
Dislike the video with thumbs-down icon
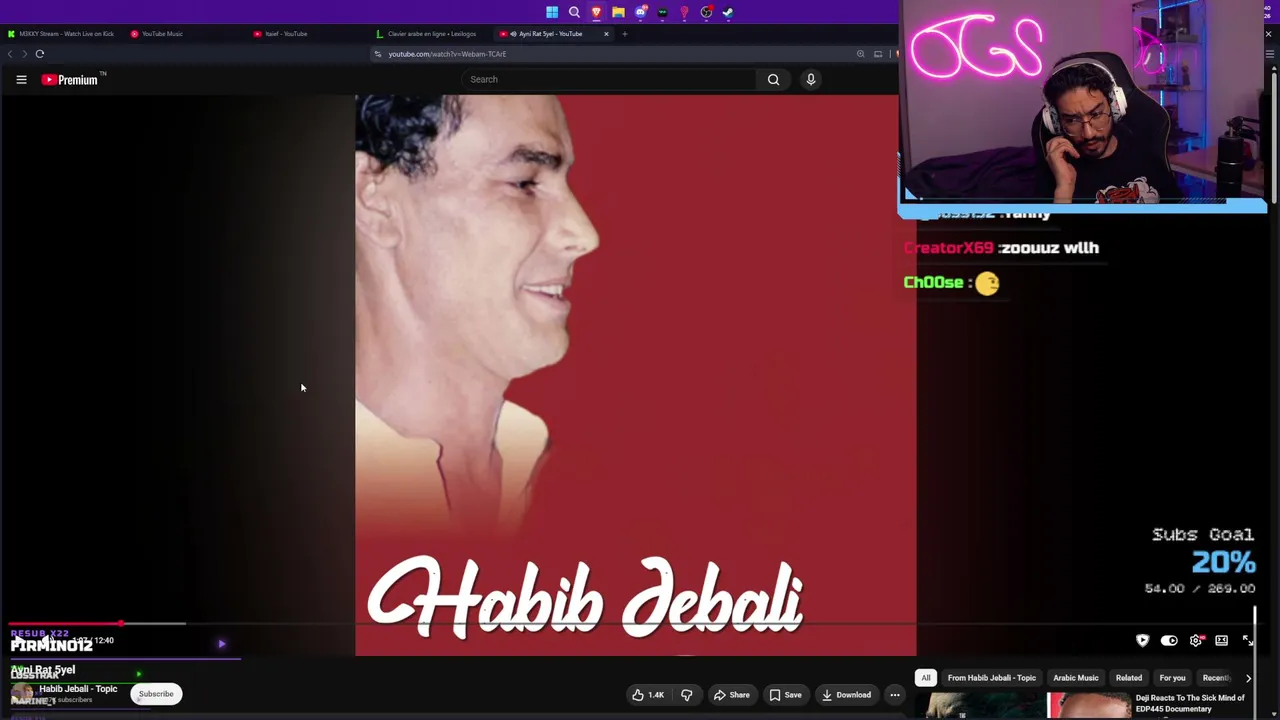[687, 695]
